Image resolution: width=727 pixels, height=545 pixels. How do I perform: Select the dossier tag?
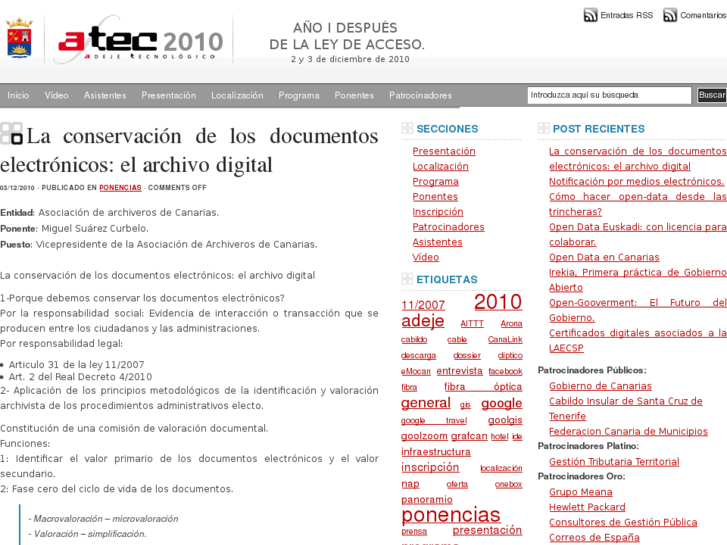tap(467, 356)
